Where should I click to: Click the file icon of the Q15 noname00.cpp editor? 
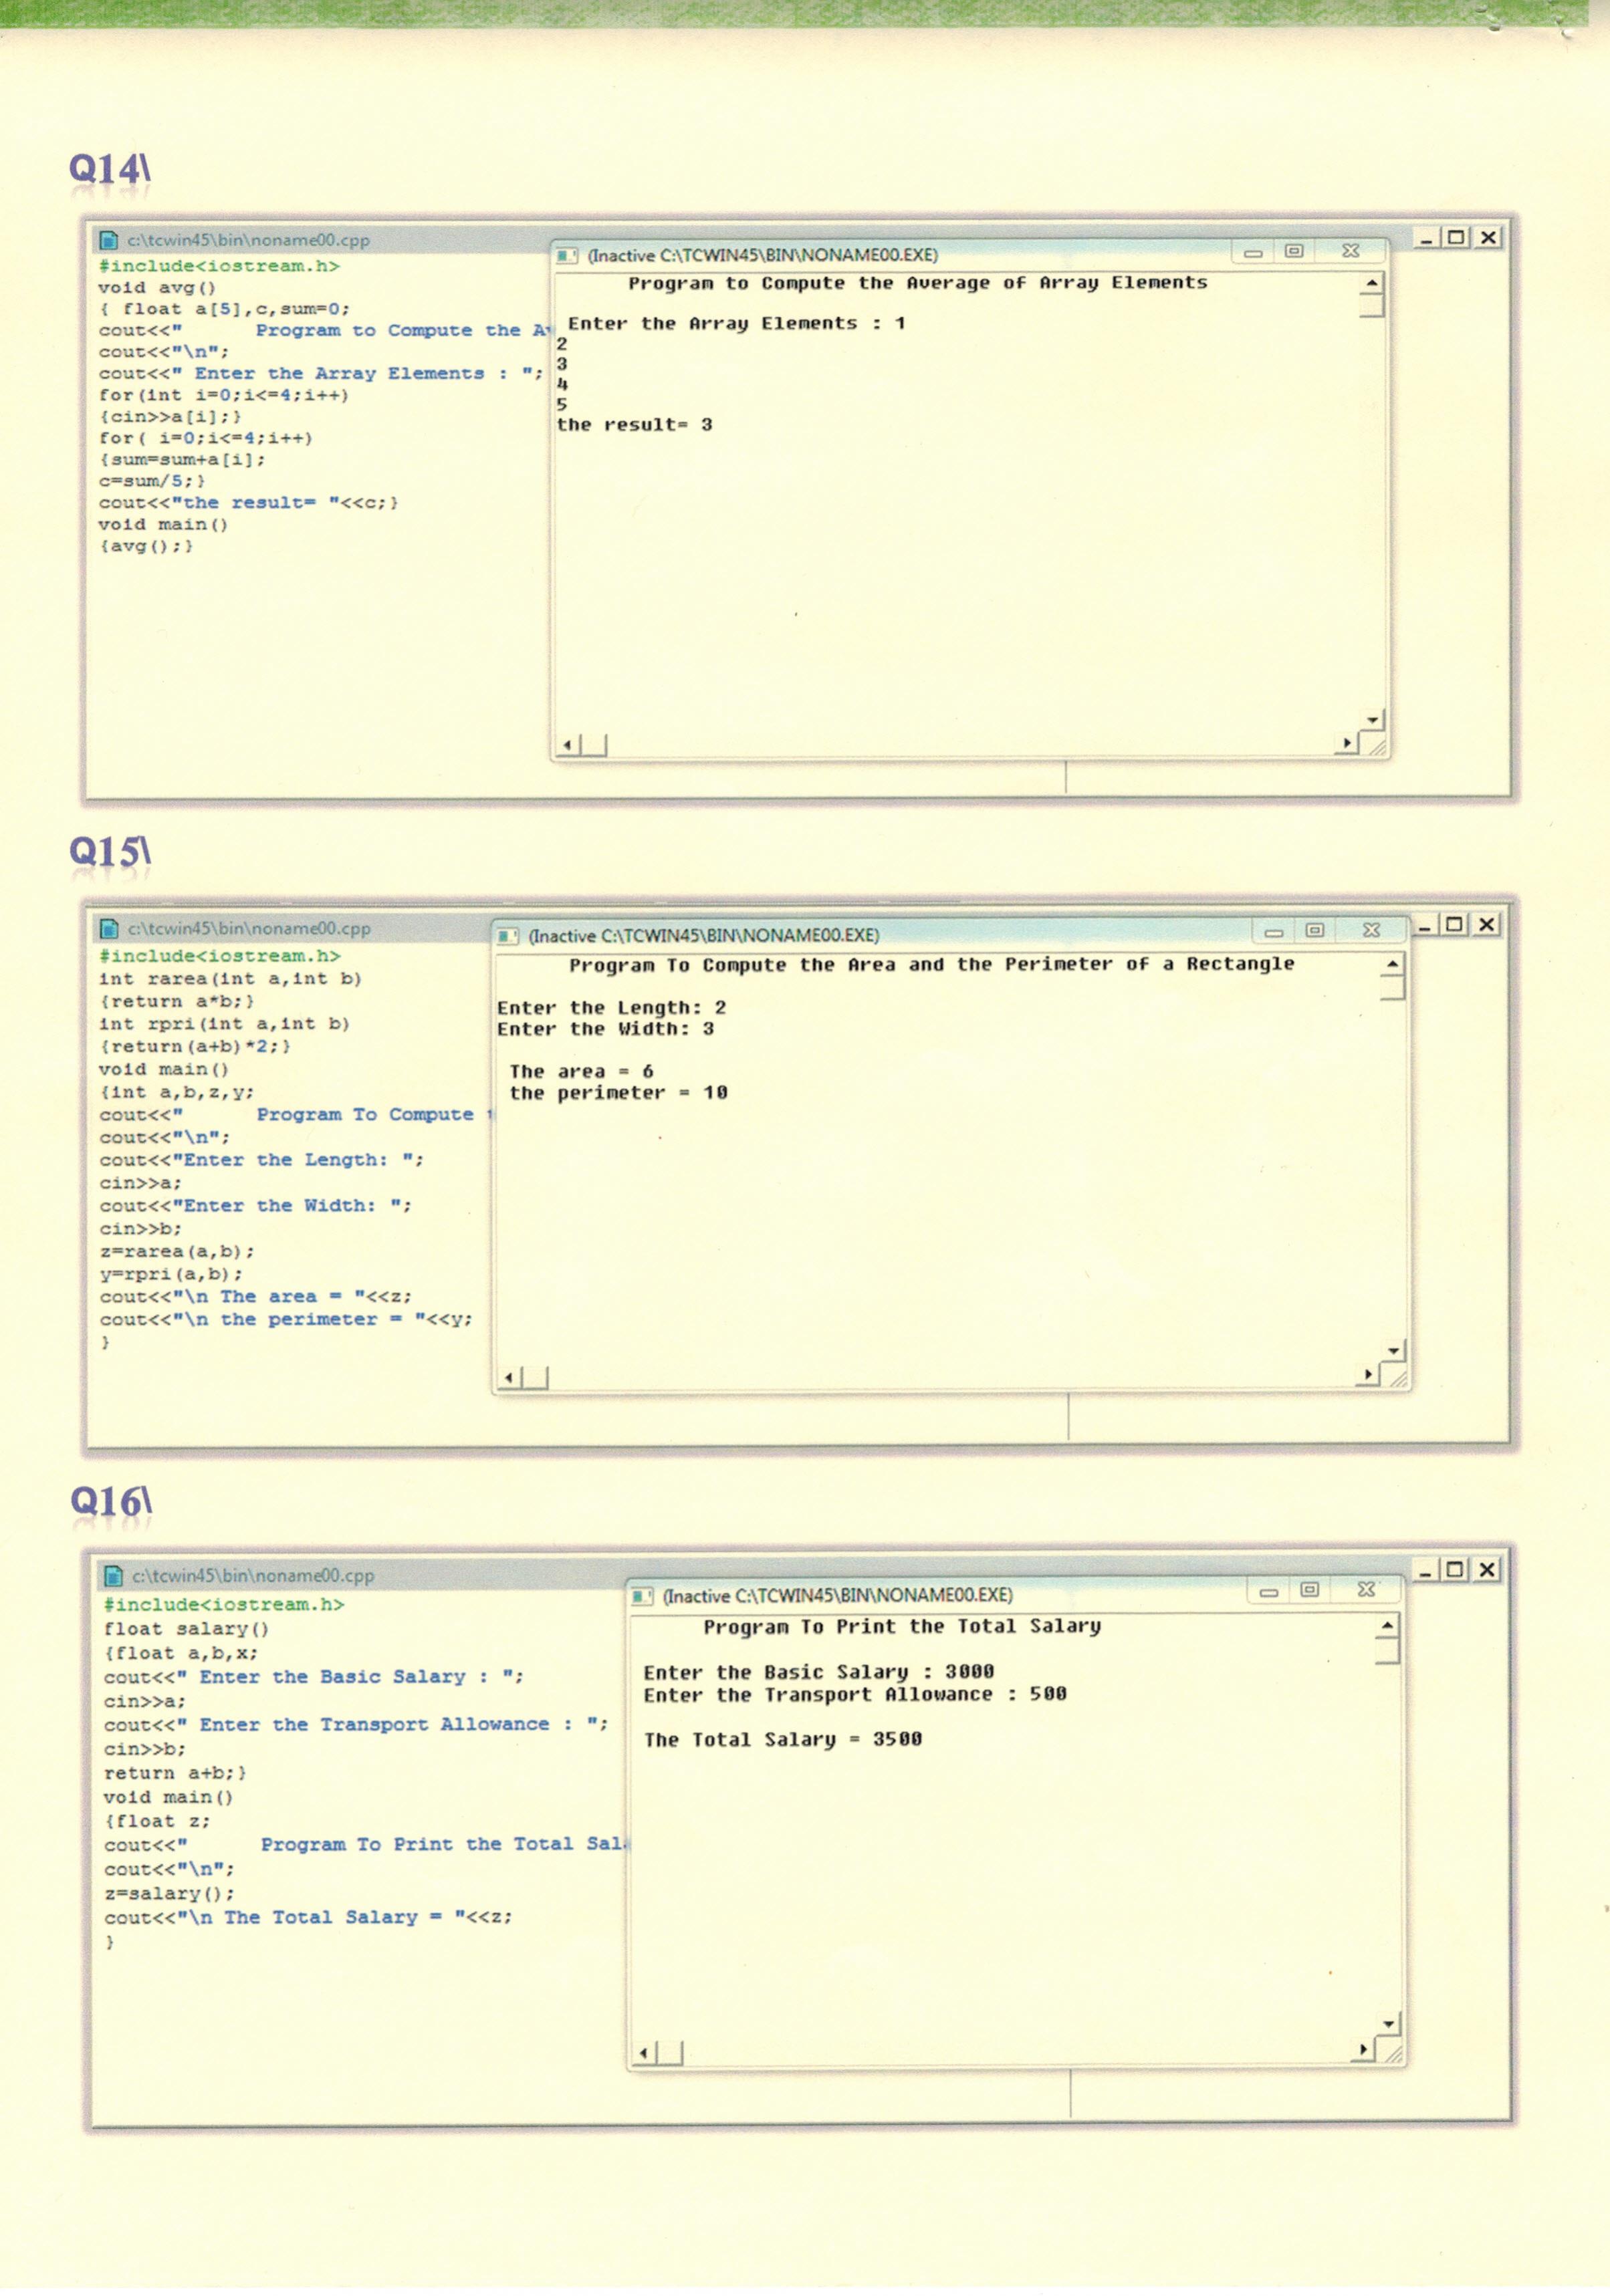coord(108,928)
